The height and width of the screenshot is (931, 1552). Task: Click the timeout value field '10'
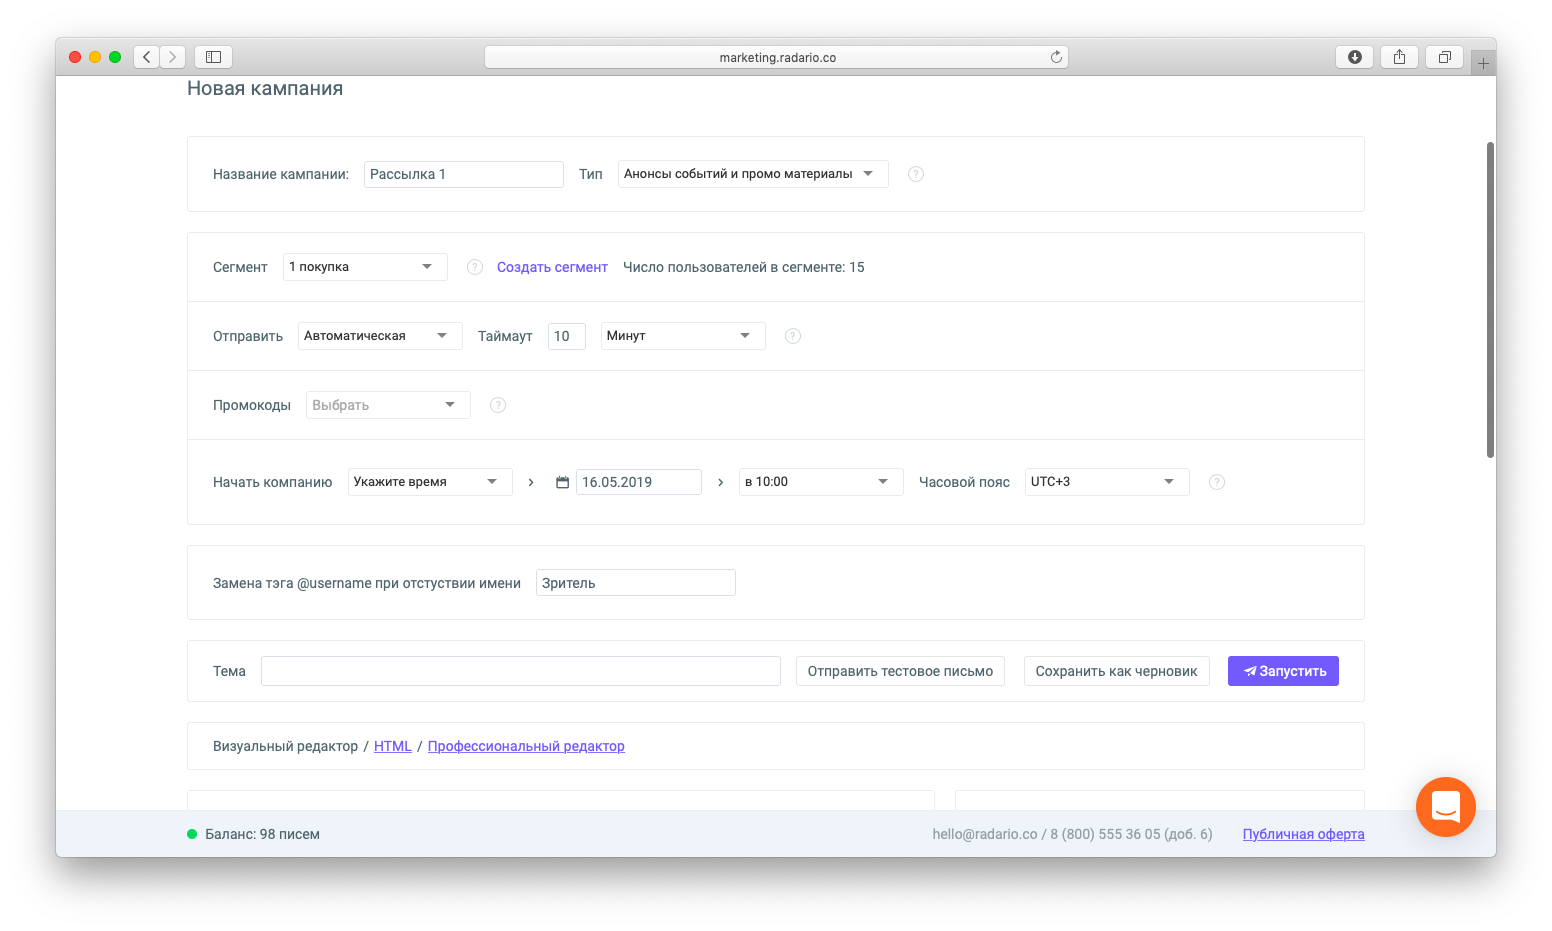click(x=567, y=336)
